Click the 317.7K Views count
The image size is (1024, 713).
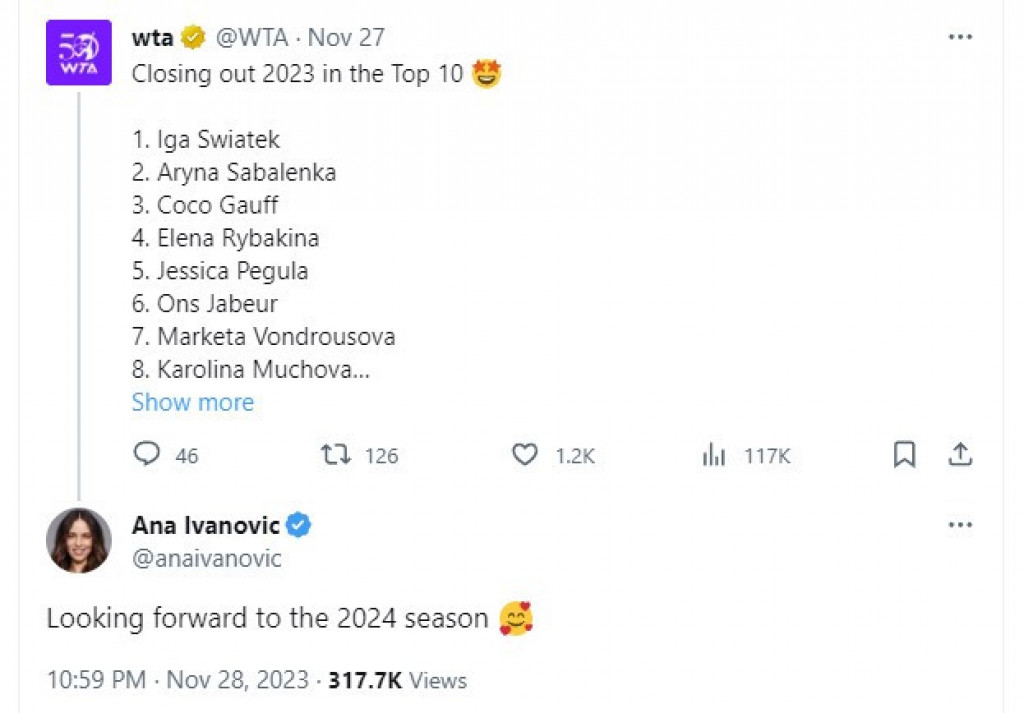click(x=397, y=680)
